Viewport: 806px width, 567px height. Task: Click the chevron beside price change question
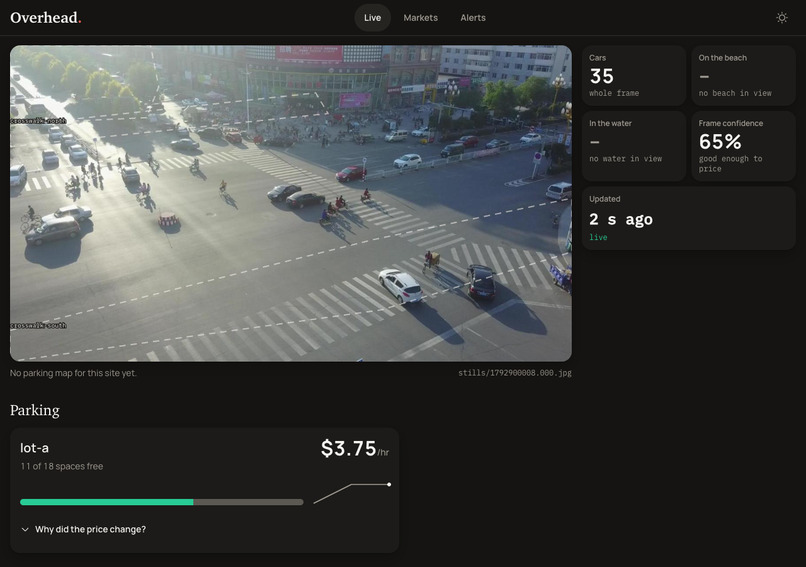click(25, 529)
